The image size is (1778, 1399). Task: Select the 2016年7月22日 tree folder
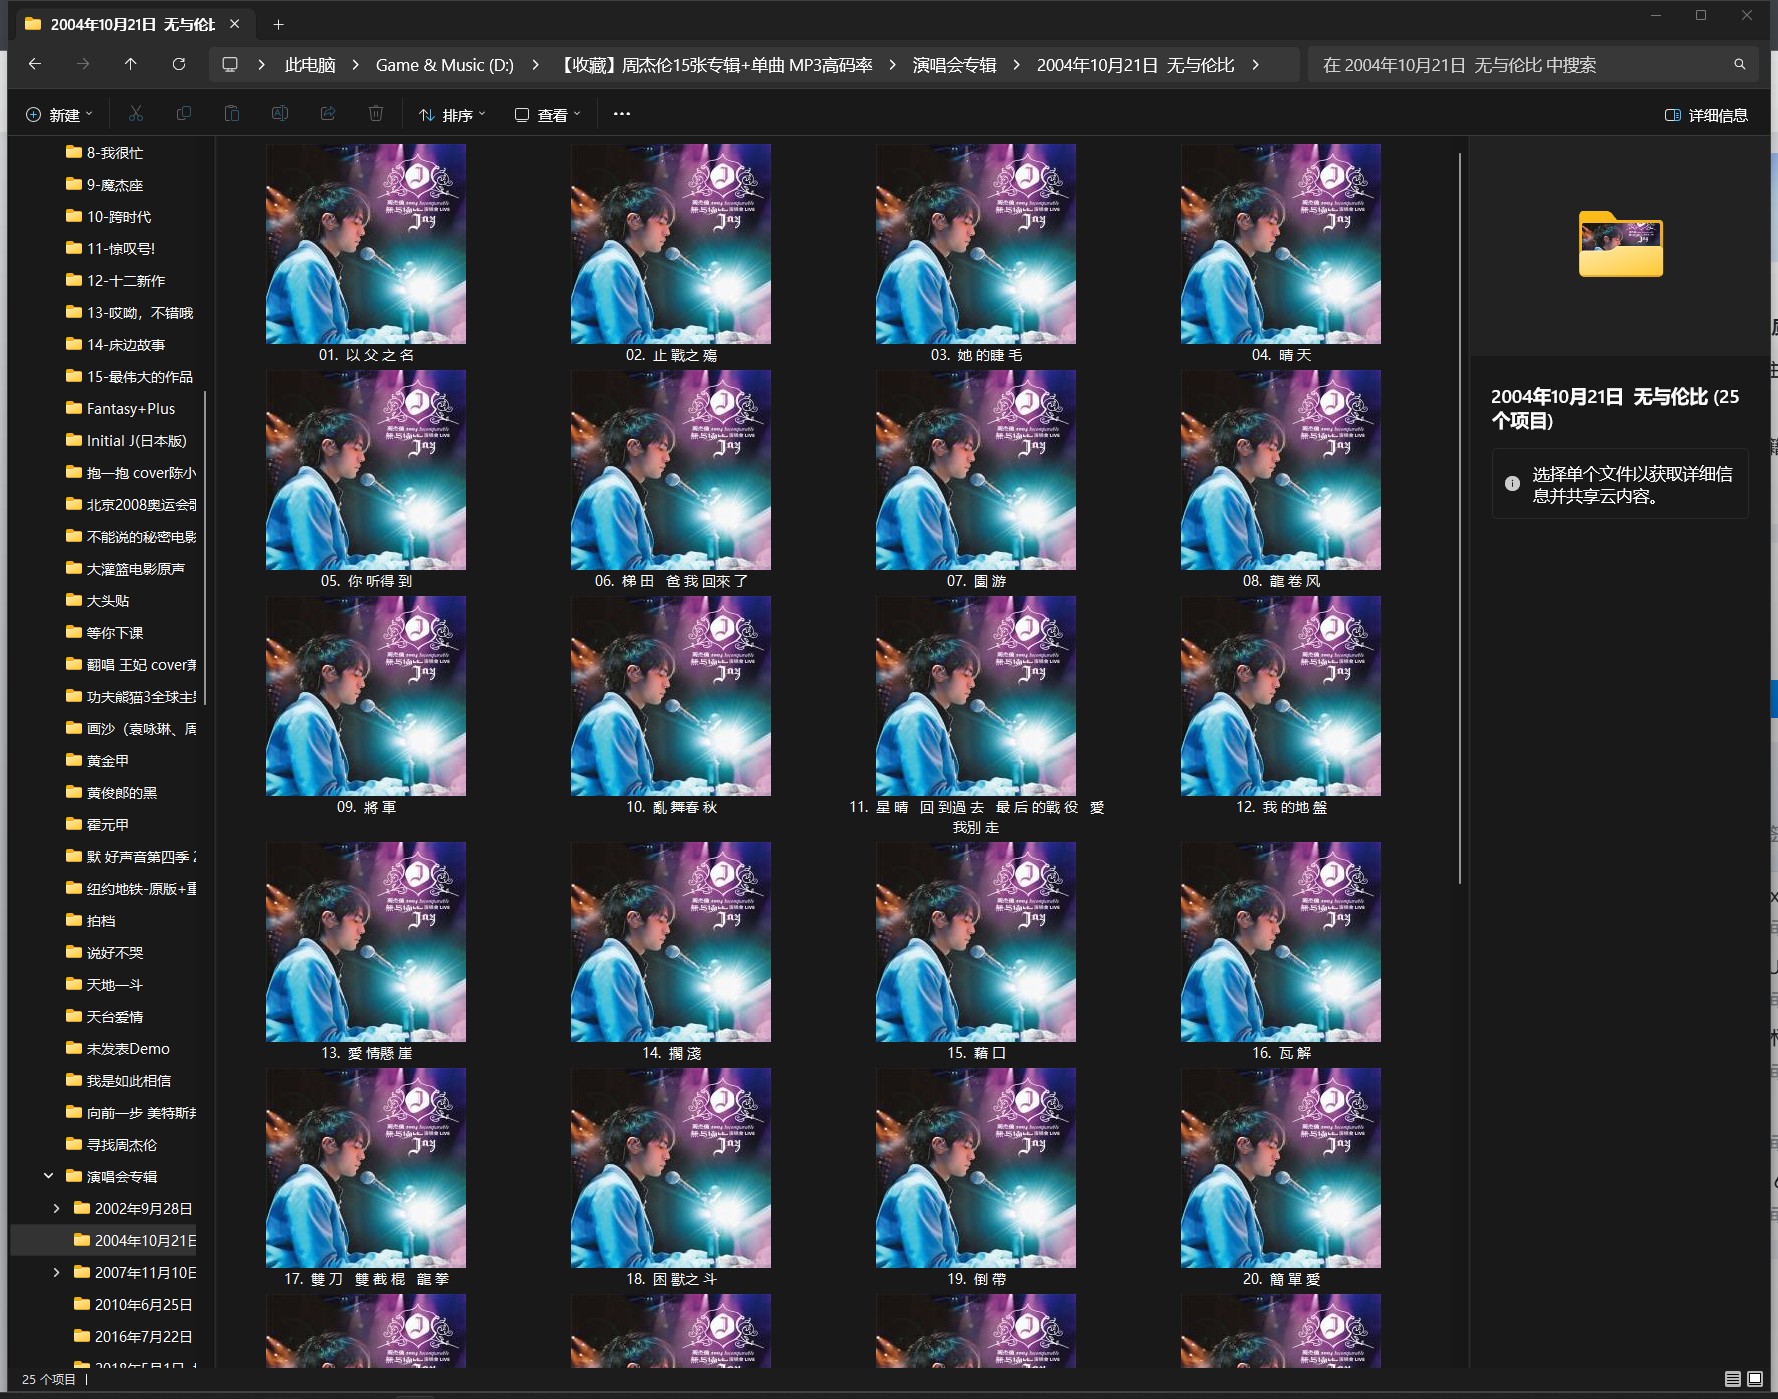pyautogui.click(x=134, y=1337)
